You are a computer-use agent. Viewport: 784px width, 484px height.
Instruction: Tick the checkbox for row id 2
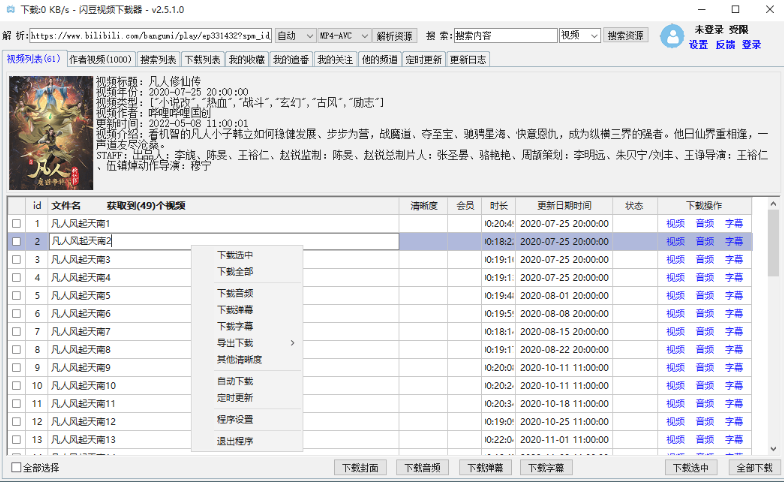point(16,242)
